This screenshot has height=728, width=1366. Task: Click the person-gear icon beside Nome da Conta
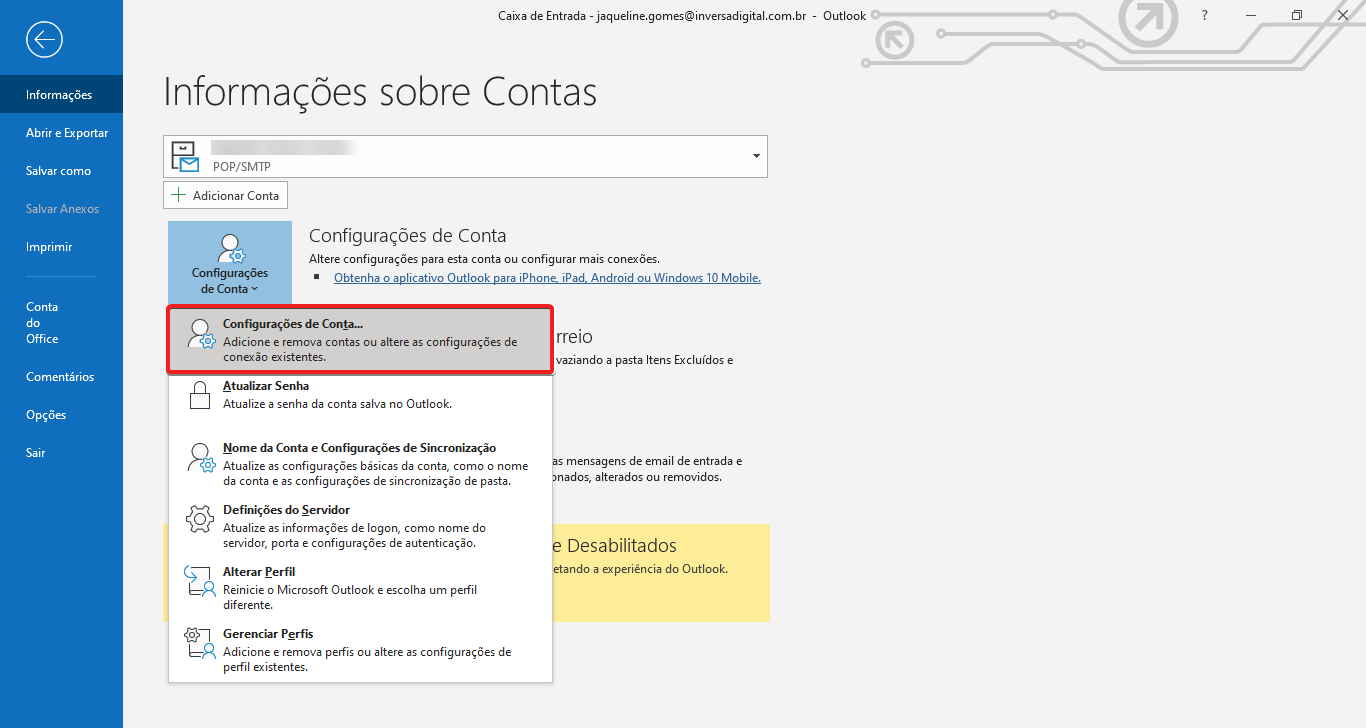coord(201,458)
